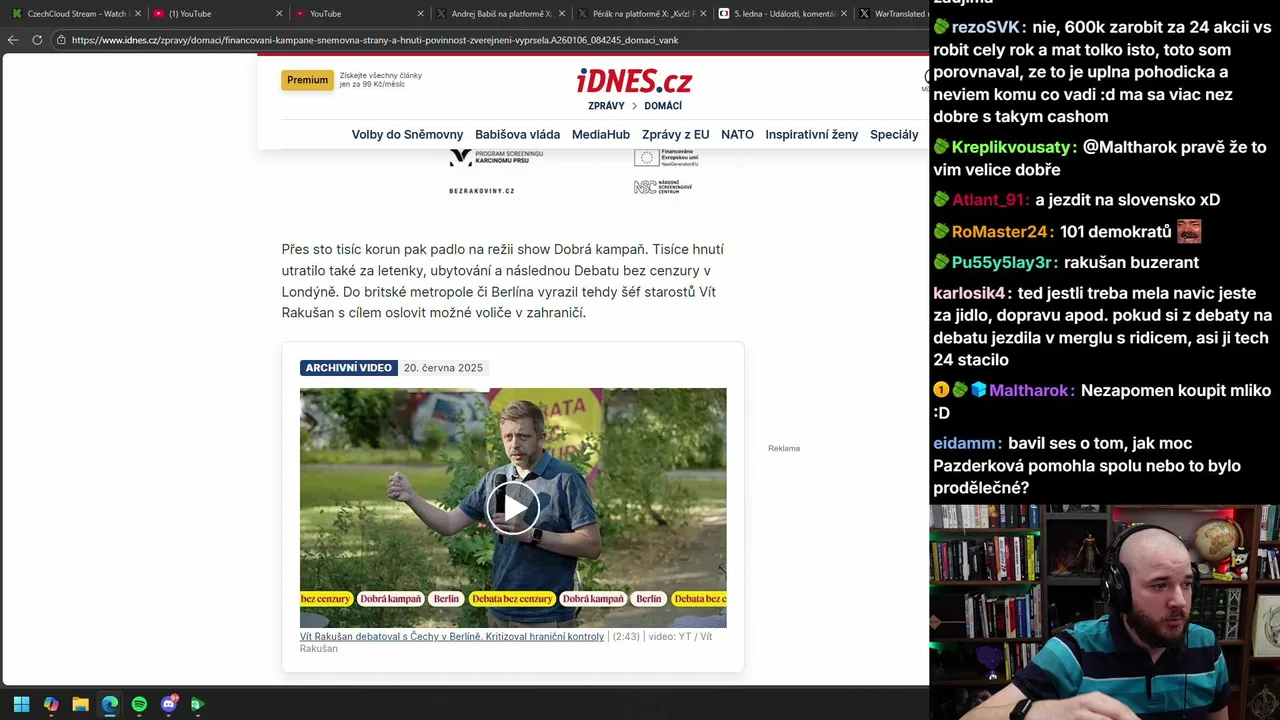Click the Microsoft Edge taskbar icon

110,704
